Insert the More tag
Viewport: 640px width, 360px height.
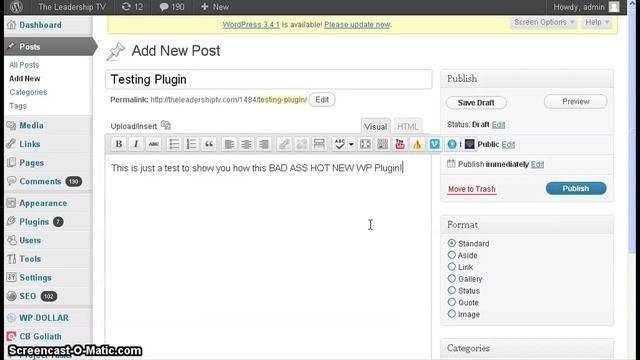(x=319, y=144)
